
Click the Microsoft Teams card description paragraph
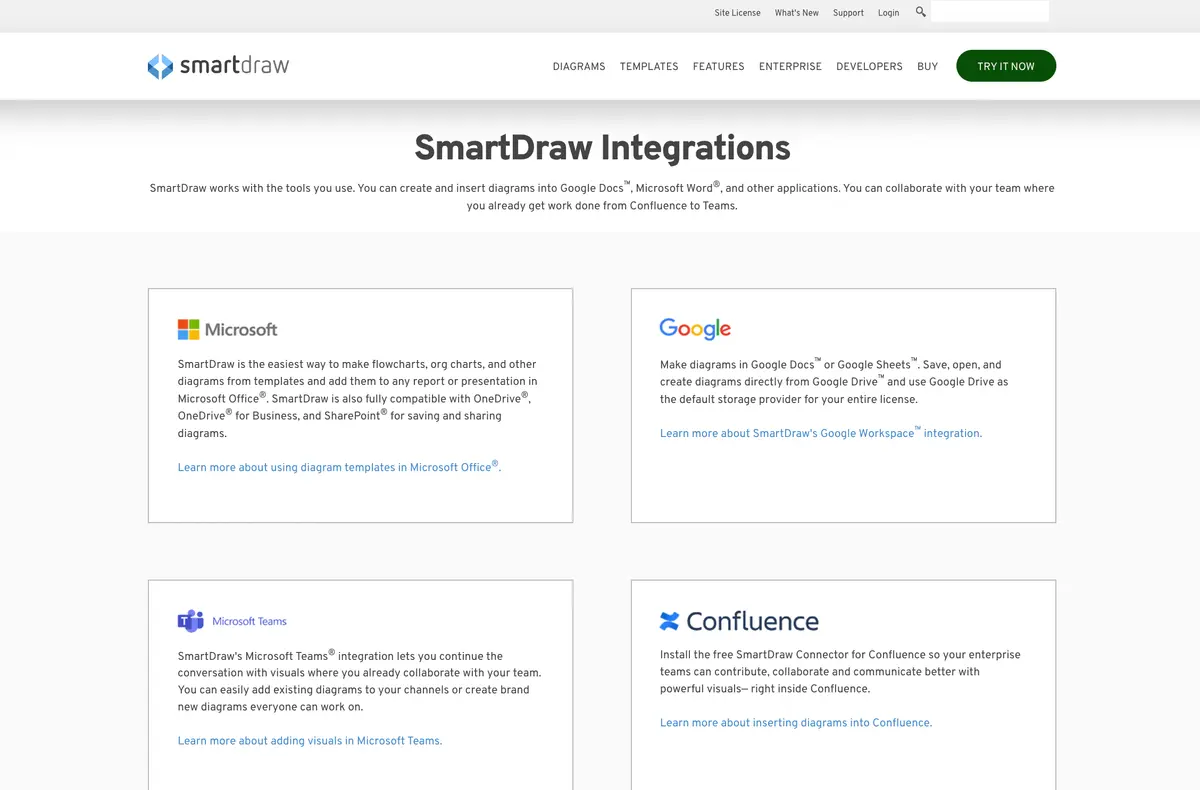[x=360, y=681]
